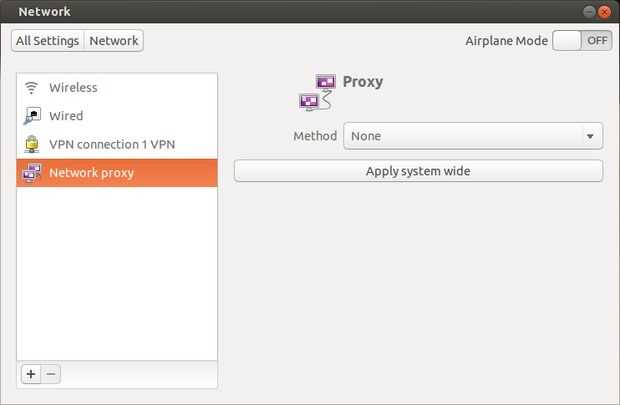This screenshot has width=620, height=405.
Task: Click the VPN padlock icon
Action: 31,144
